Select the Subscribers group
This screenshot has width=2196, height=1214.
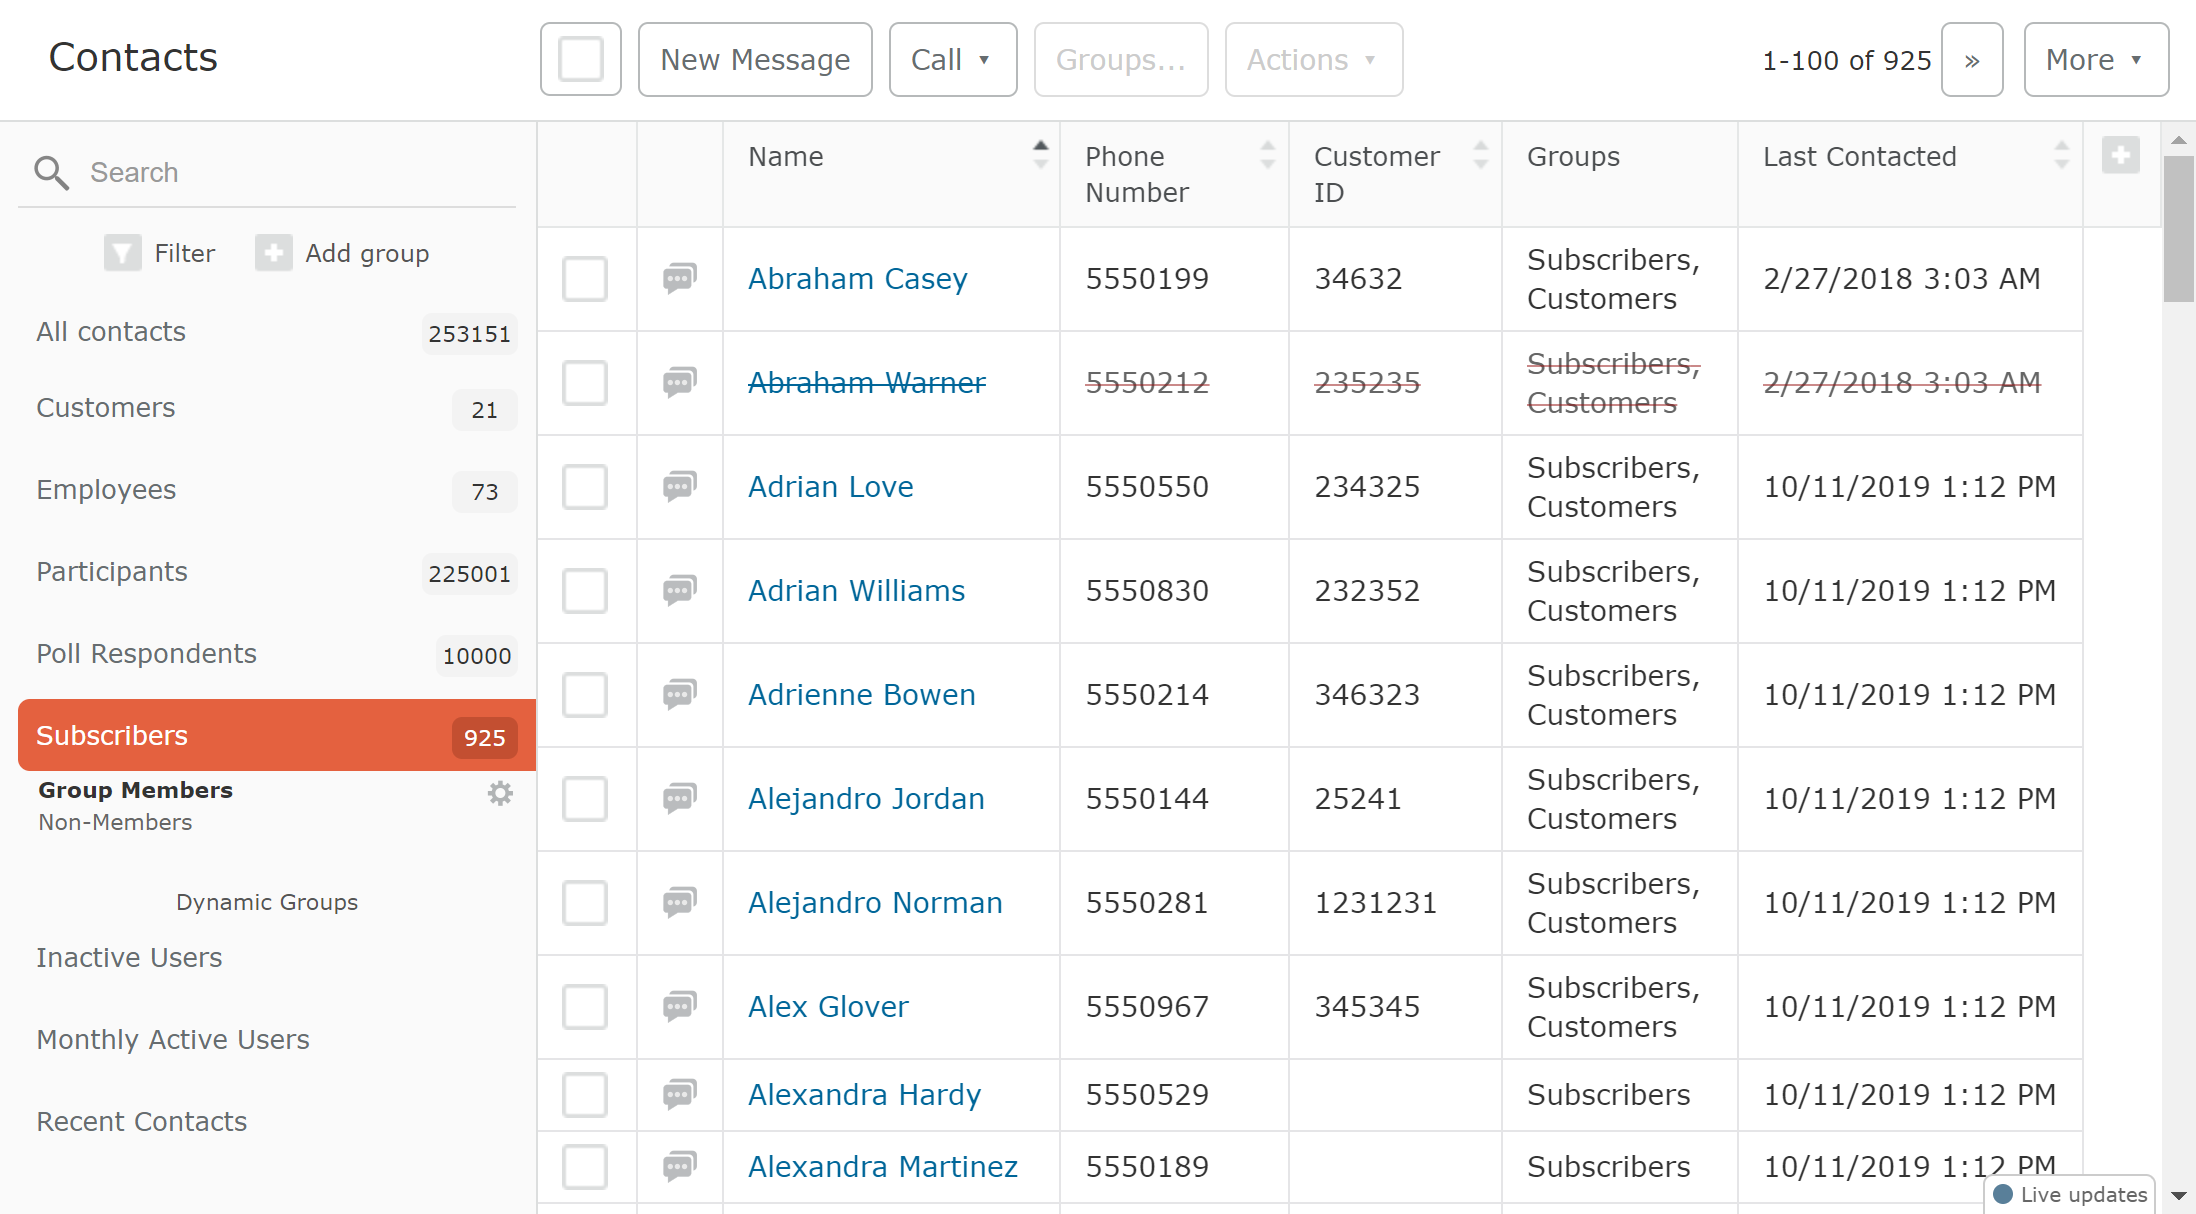277,735
